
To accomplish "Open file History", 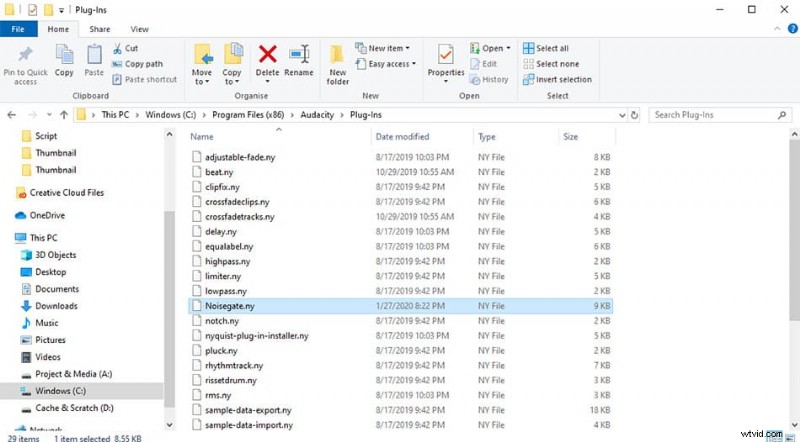I will click(x=489, y=79).
